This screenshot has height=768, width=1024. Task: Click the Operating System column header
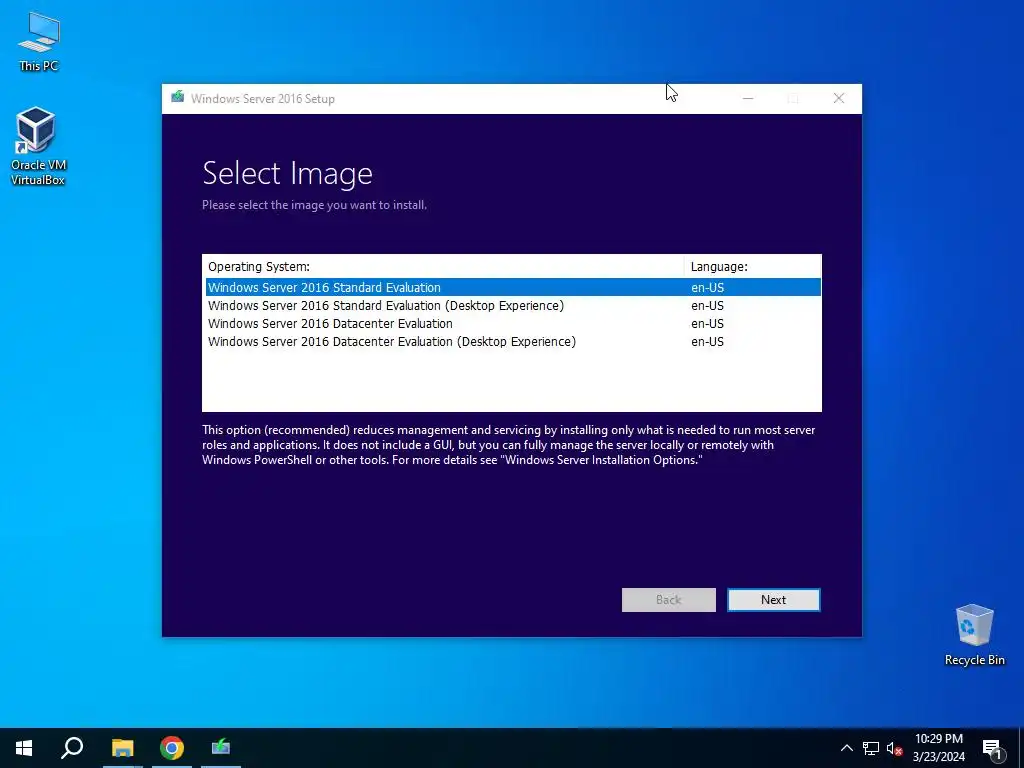[x=443, y=266]
